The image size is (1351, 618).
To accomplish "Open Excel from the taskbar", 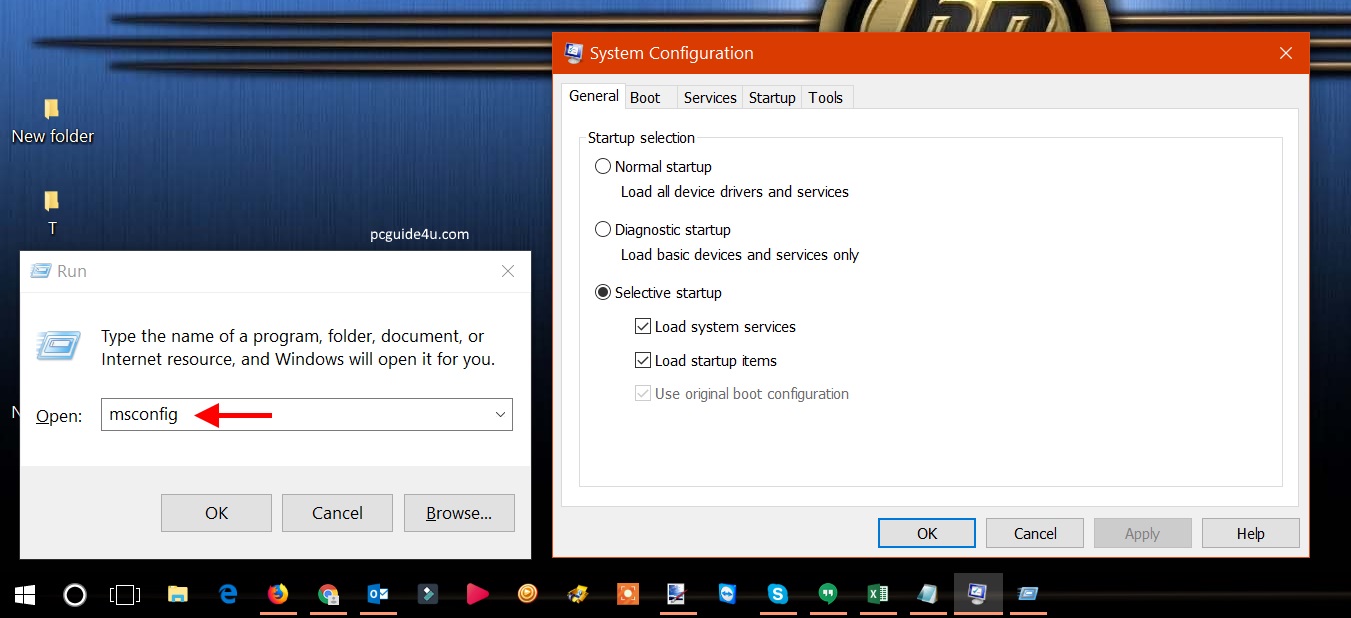I will [877, 594].
